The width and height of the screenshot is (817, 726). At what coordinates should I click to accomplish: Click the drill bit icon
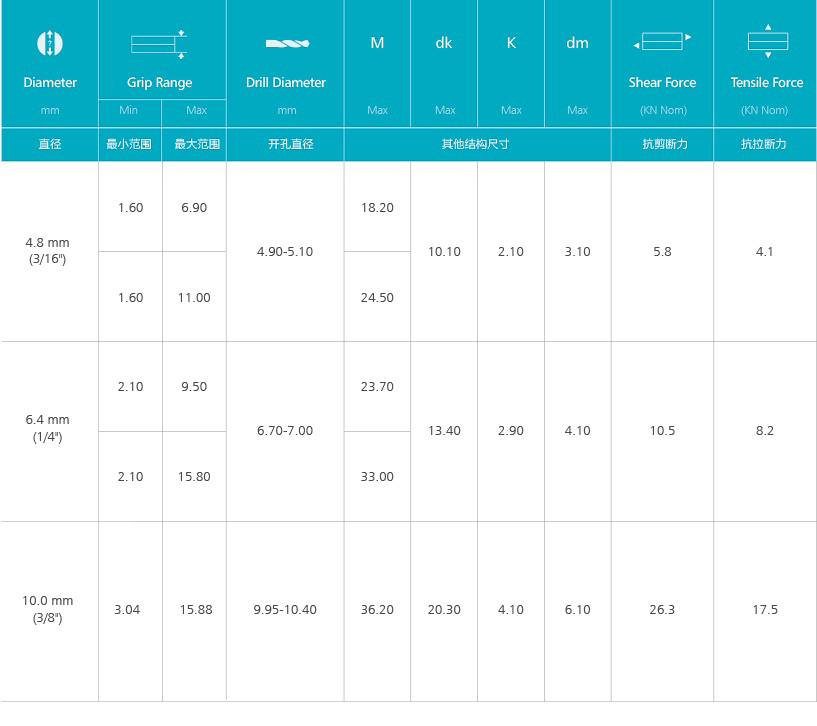[287, 43]
